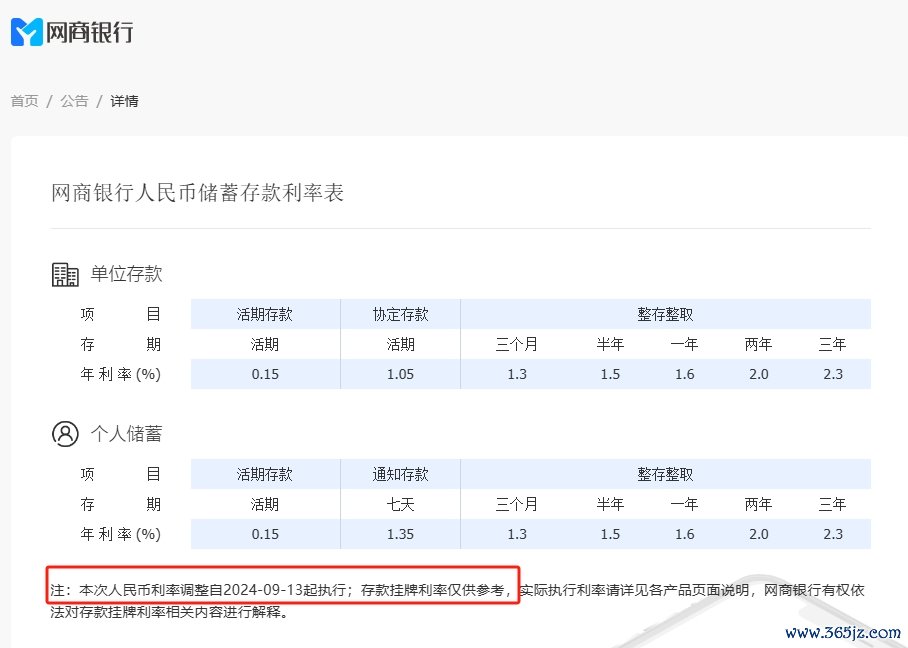The image size is (908, 648).
Task: Go to 首页 in breadcrumb
Action: pyautogui.click(x=24, y=101)
